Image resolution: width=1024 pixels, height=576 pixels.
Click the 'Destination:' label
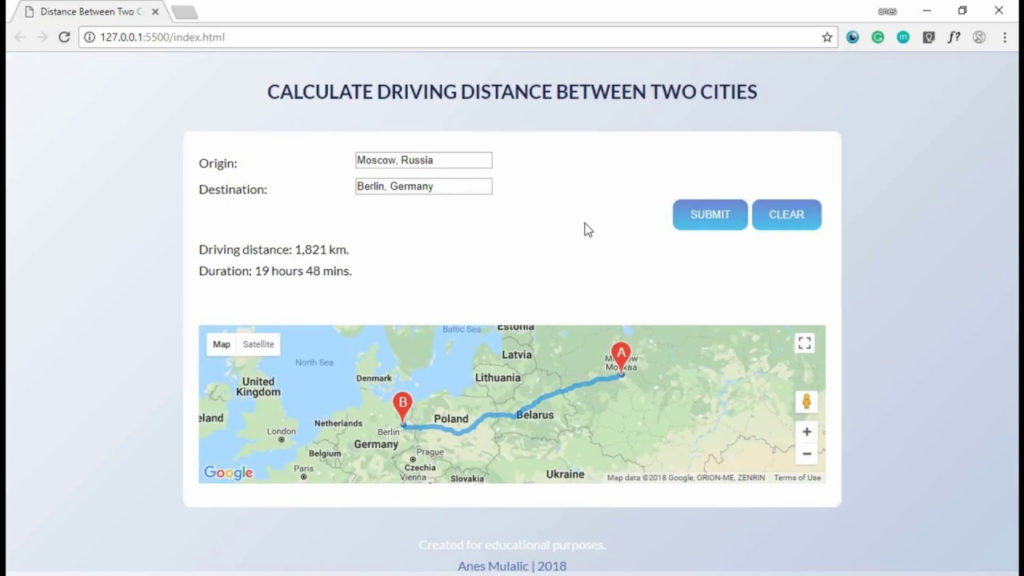[232, 189]
